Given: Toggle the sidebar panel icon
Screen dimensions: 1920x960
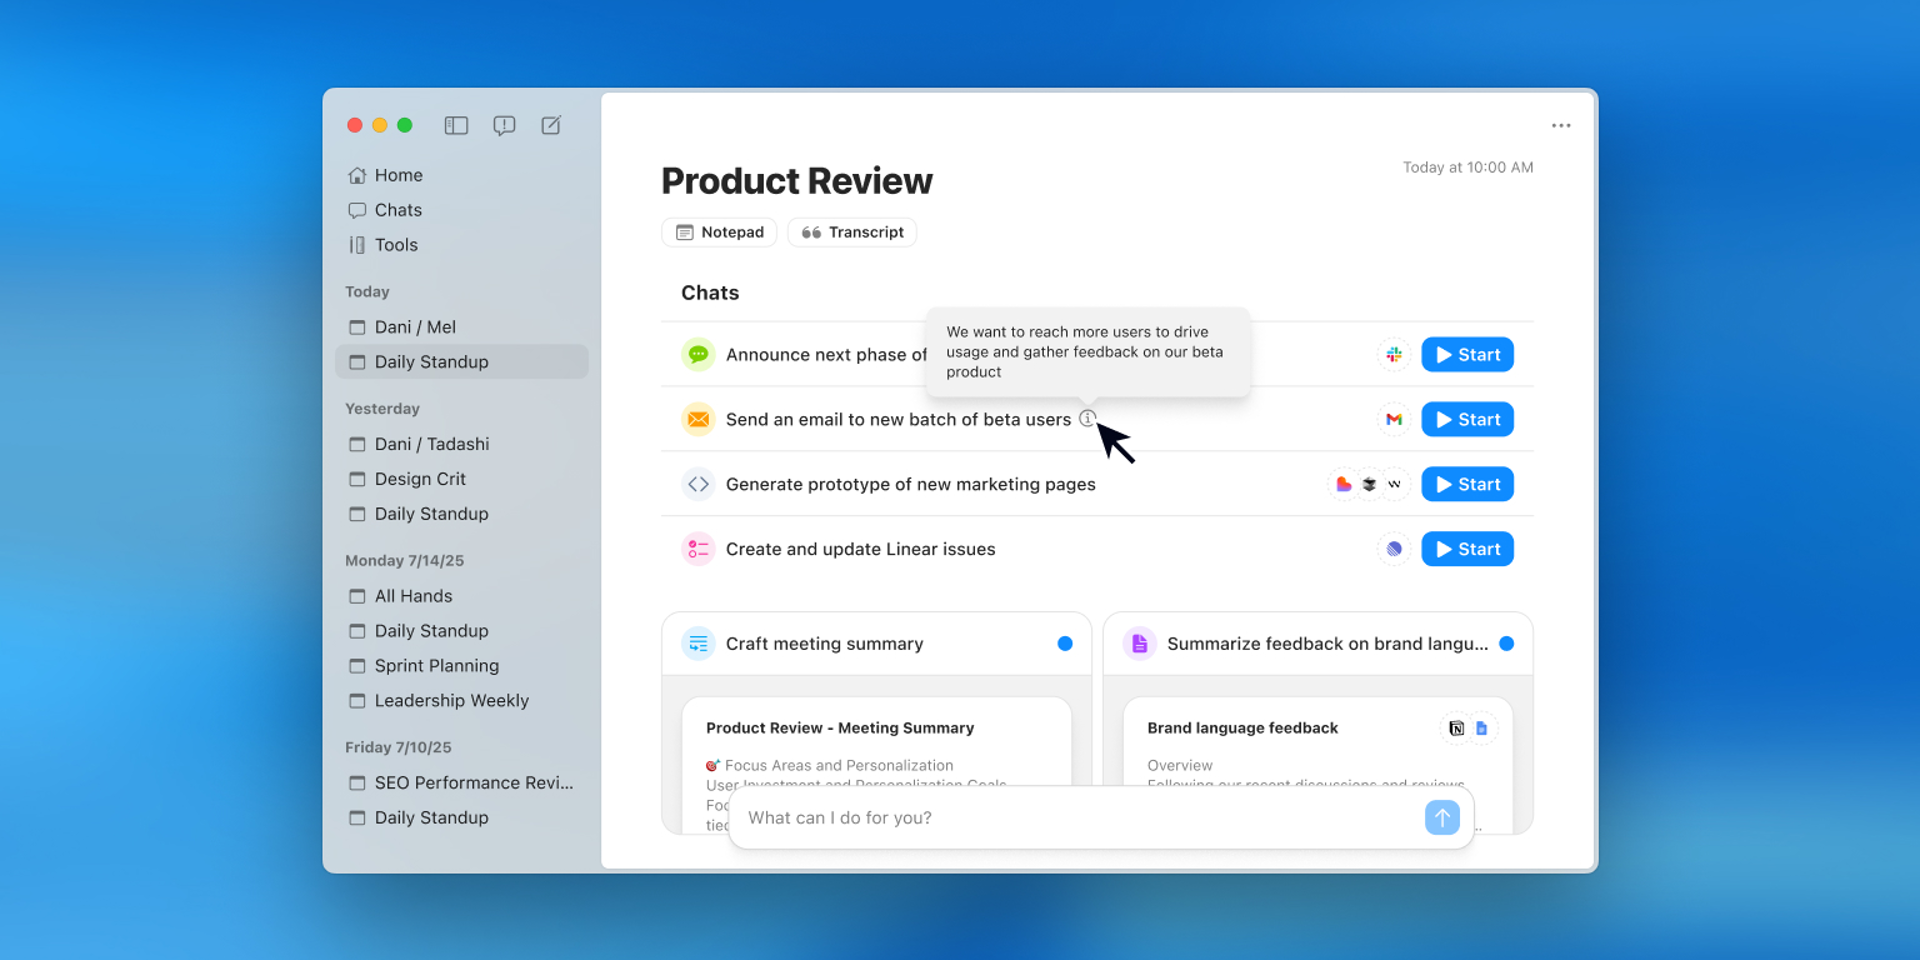Looking at the screenshot, I should tap(456, 125).
